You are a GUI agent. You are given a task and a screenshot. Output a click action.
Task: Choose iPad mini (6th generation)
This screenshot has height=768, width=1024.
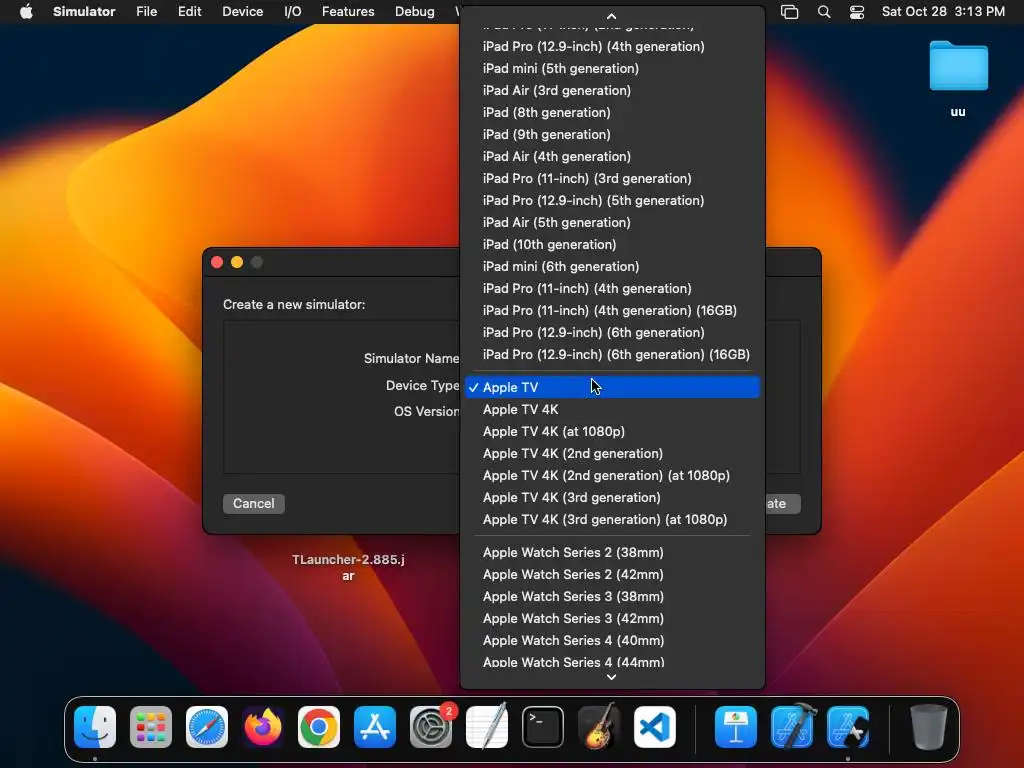coord(612,266)
